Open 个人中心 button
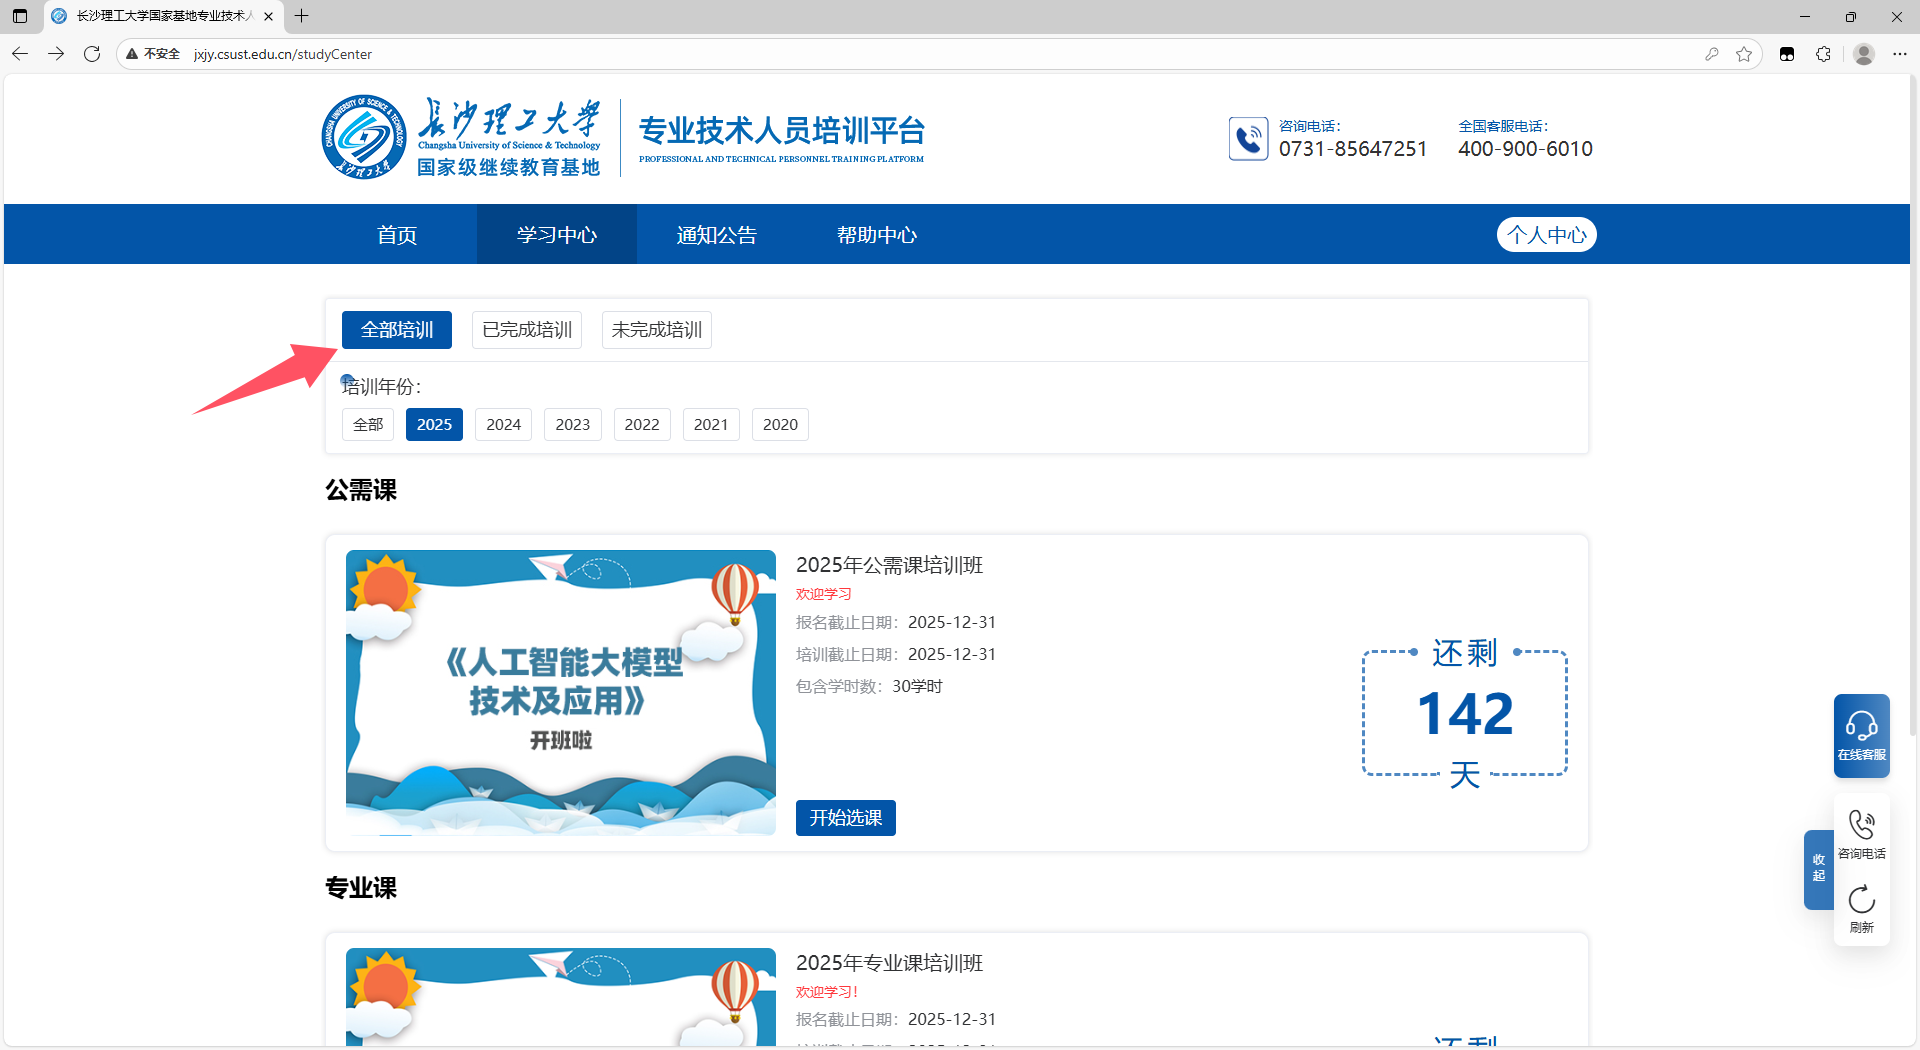Viewport: 1920px width, 1050px height. pyautogui.click(x=1546, y=235)
